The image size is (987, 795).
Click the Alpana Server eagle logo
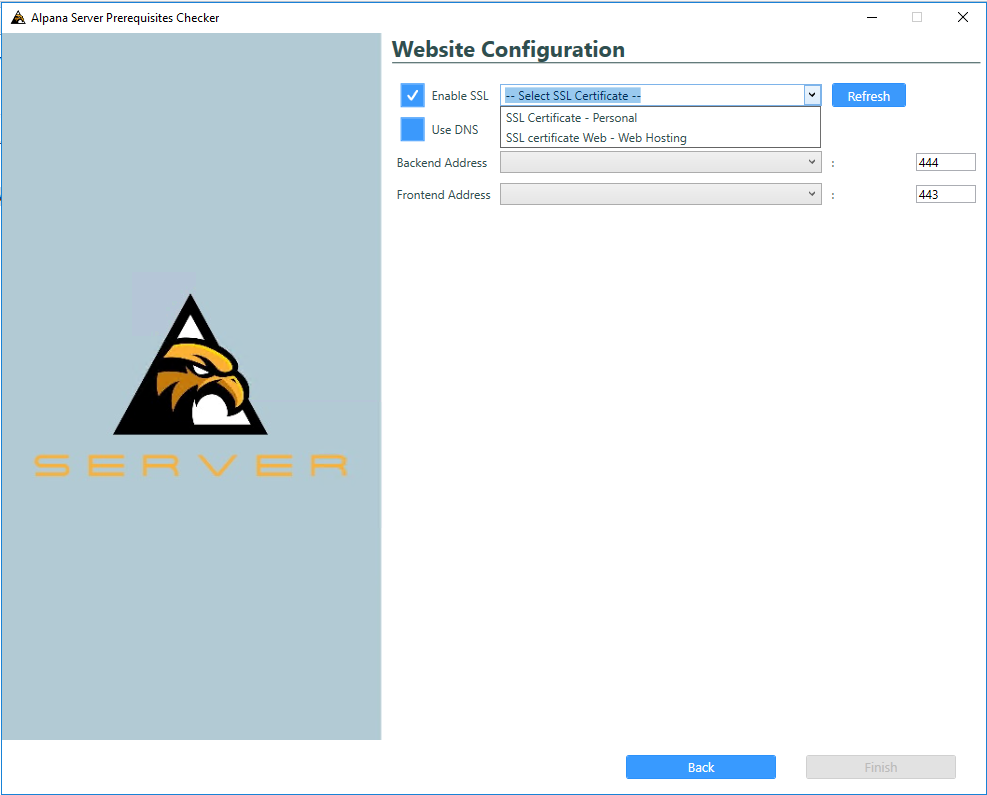coord(190,364)
